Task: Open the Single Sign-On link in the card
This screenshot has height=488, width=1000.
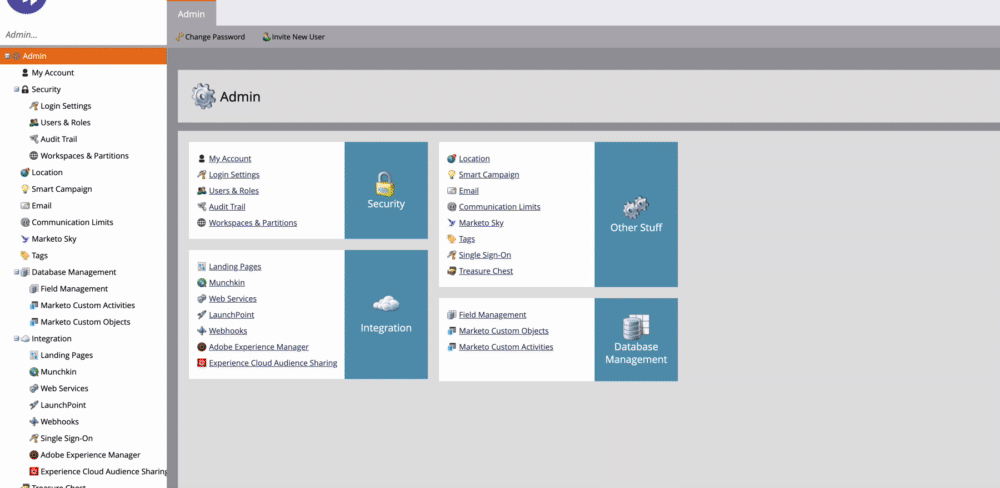Action: coord(485,255)
